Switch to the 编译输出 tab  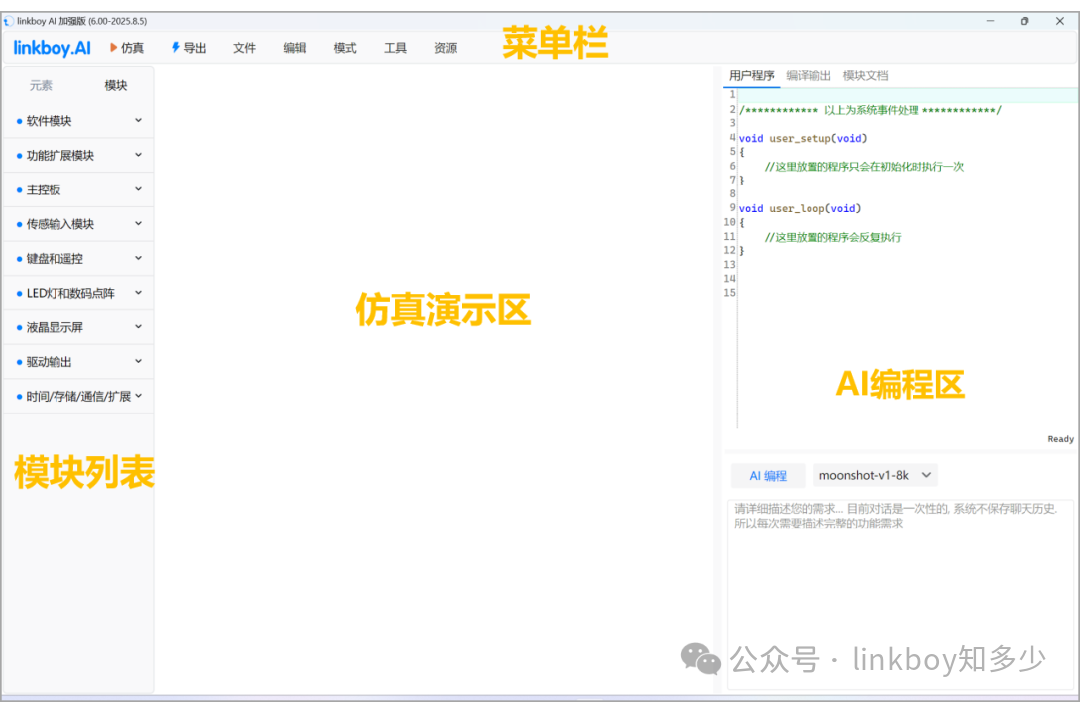tap(808, 76)
